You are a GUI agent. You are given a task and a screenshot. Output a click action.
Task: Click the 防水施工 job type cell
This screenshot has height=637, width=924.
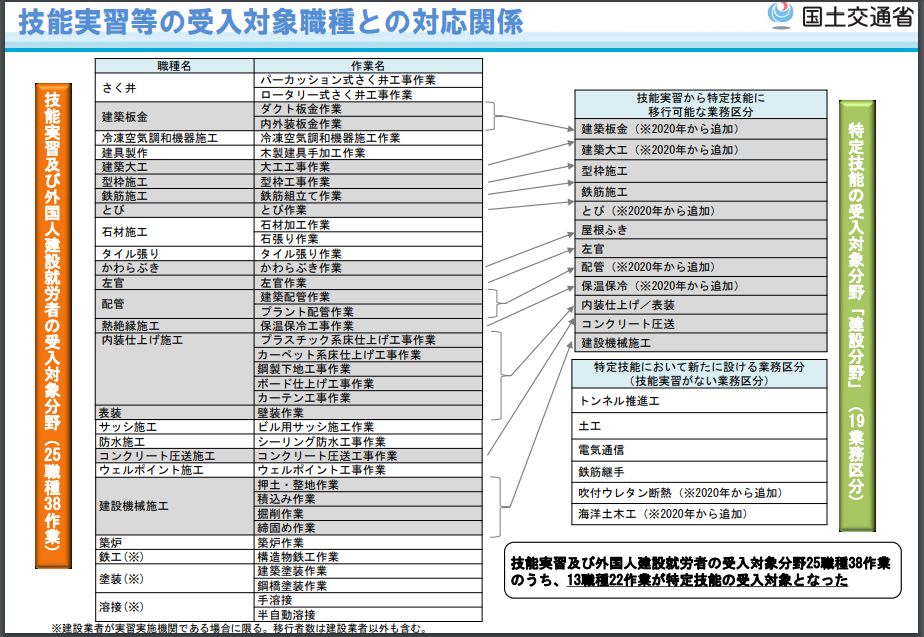click(x=174, y=441)
